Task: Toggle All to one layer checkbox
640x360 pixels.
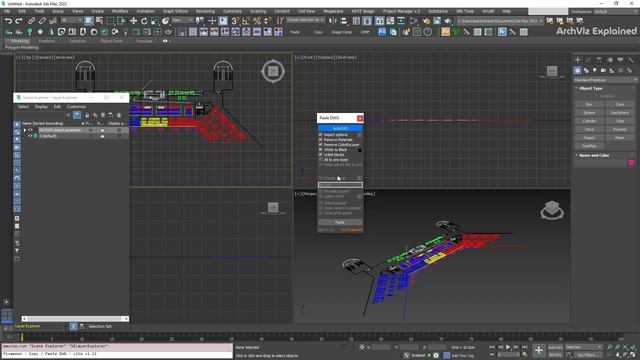Action: [320, 160]
